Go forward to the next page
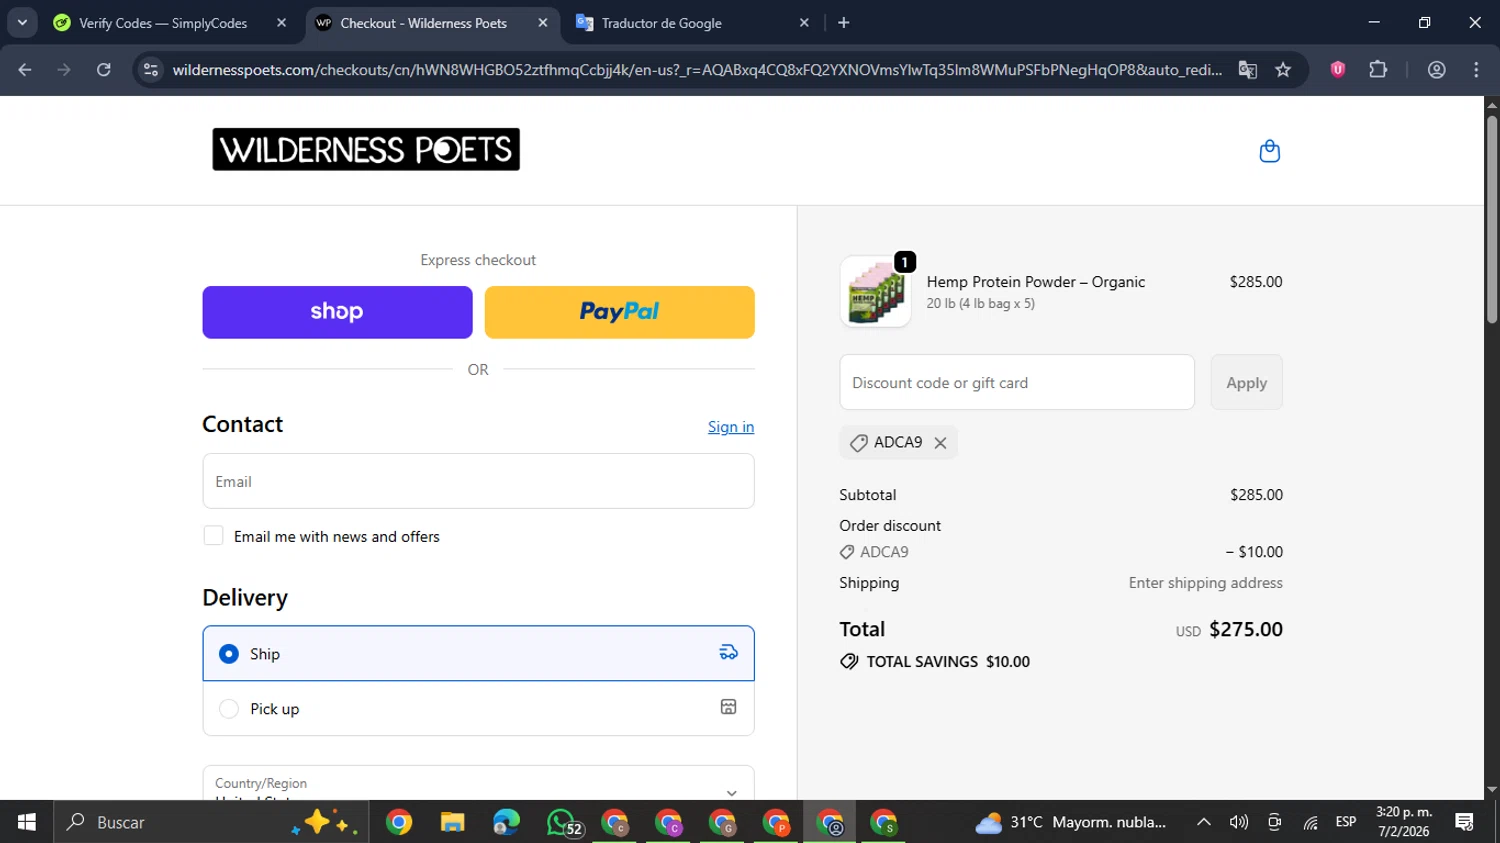The width and height of the screenshot is (1500, 843). [x=64, y=70]
